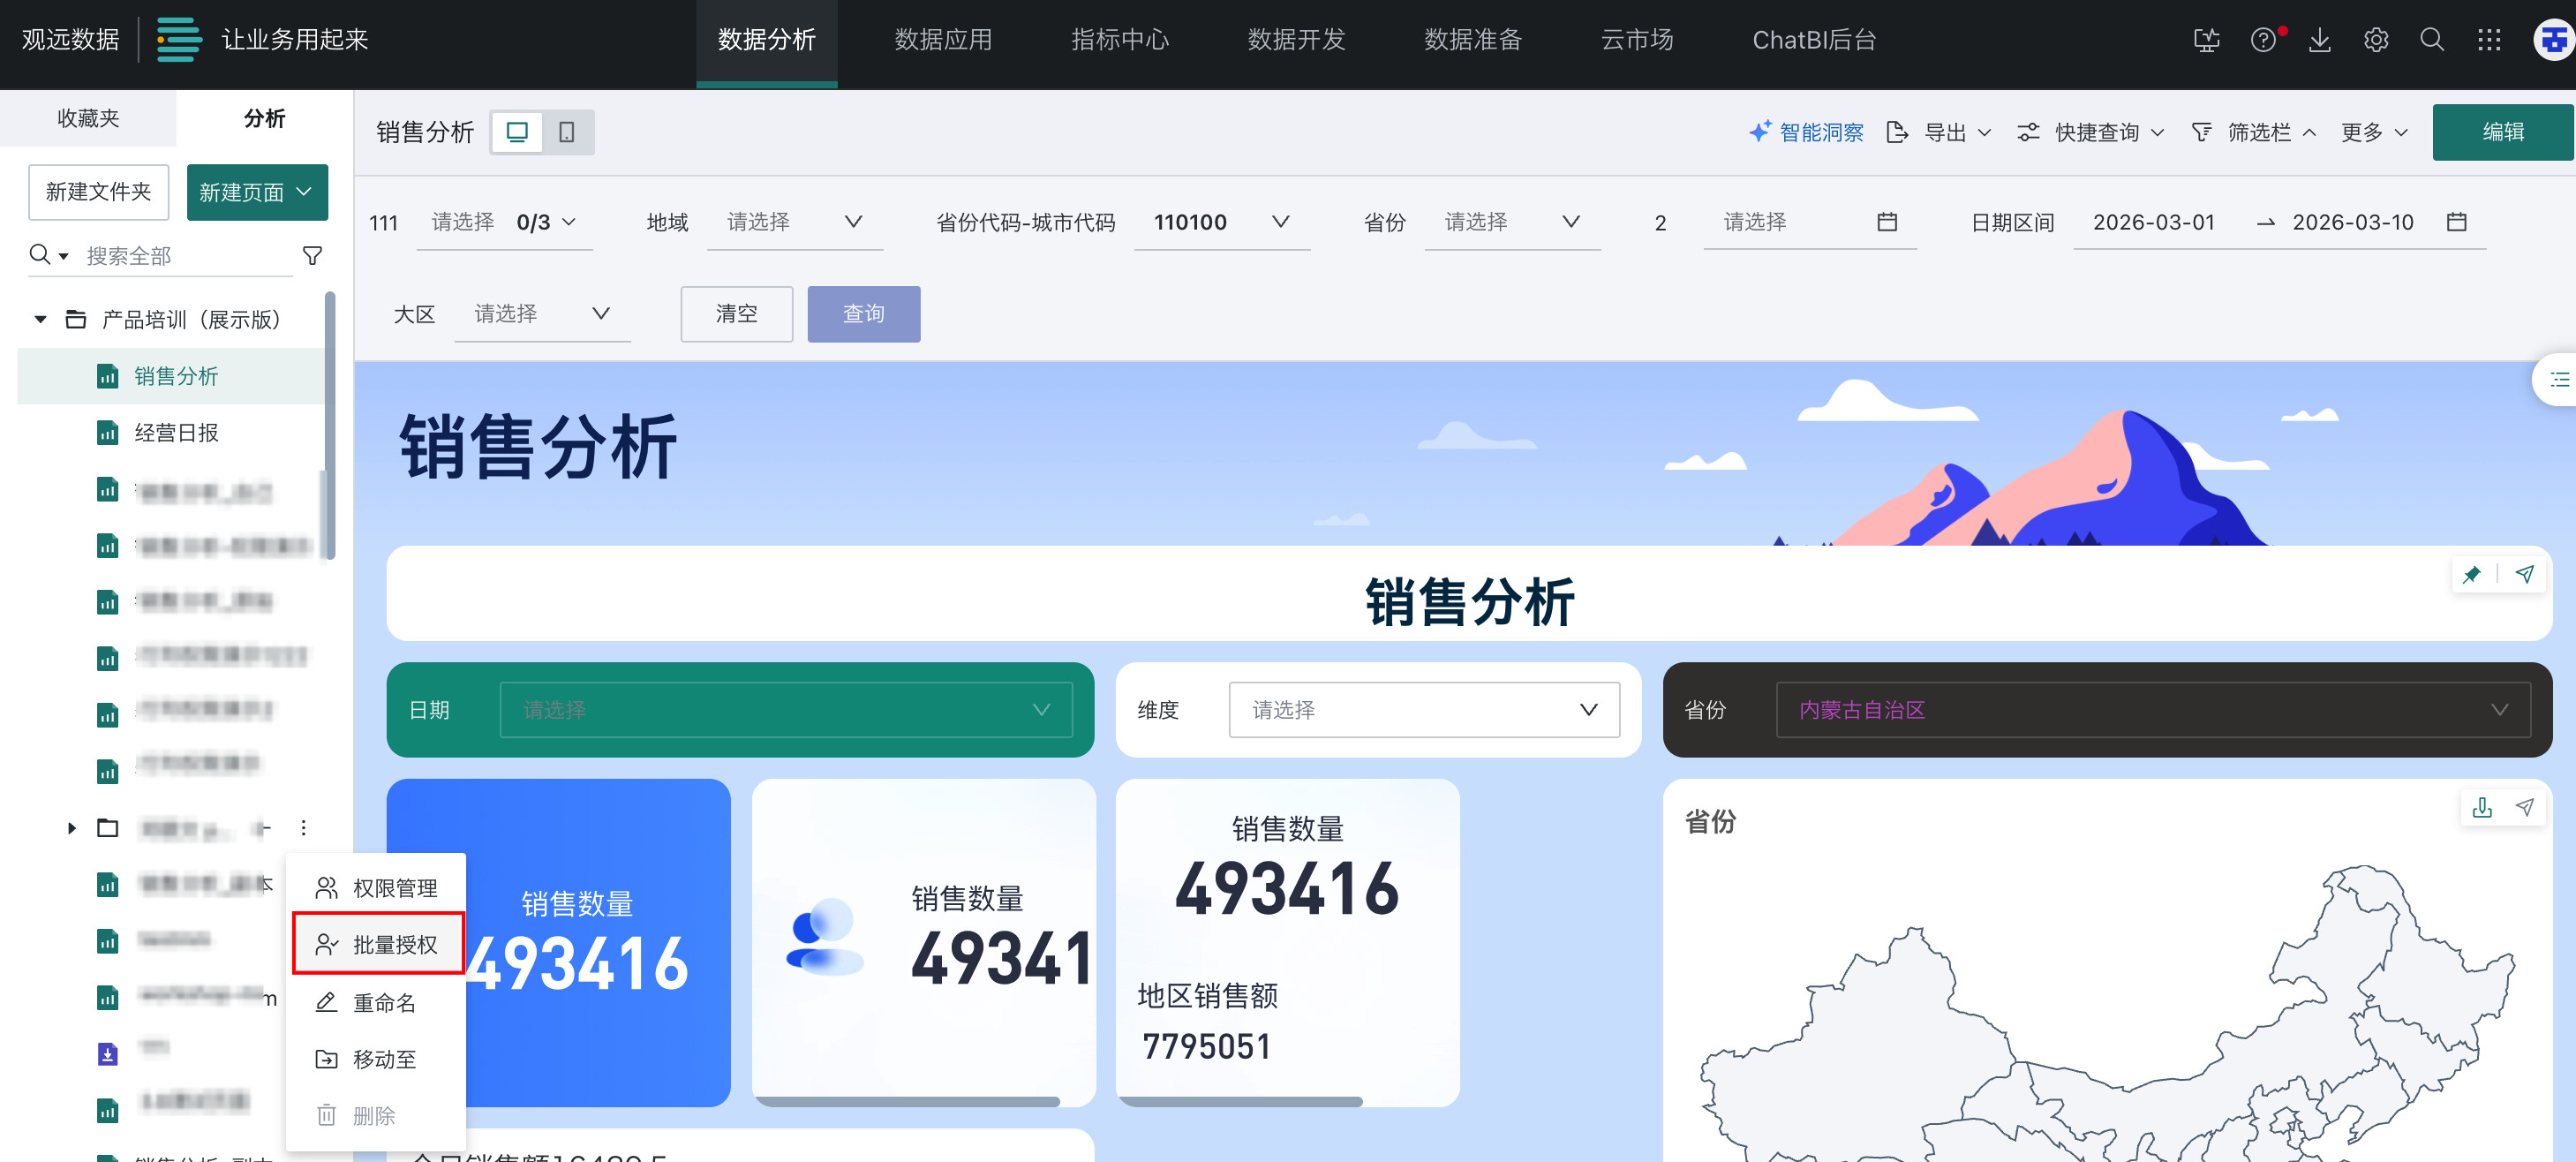Click the pin icon on title card

click(2471, 574)
